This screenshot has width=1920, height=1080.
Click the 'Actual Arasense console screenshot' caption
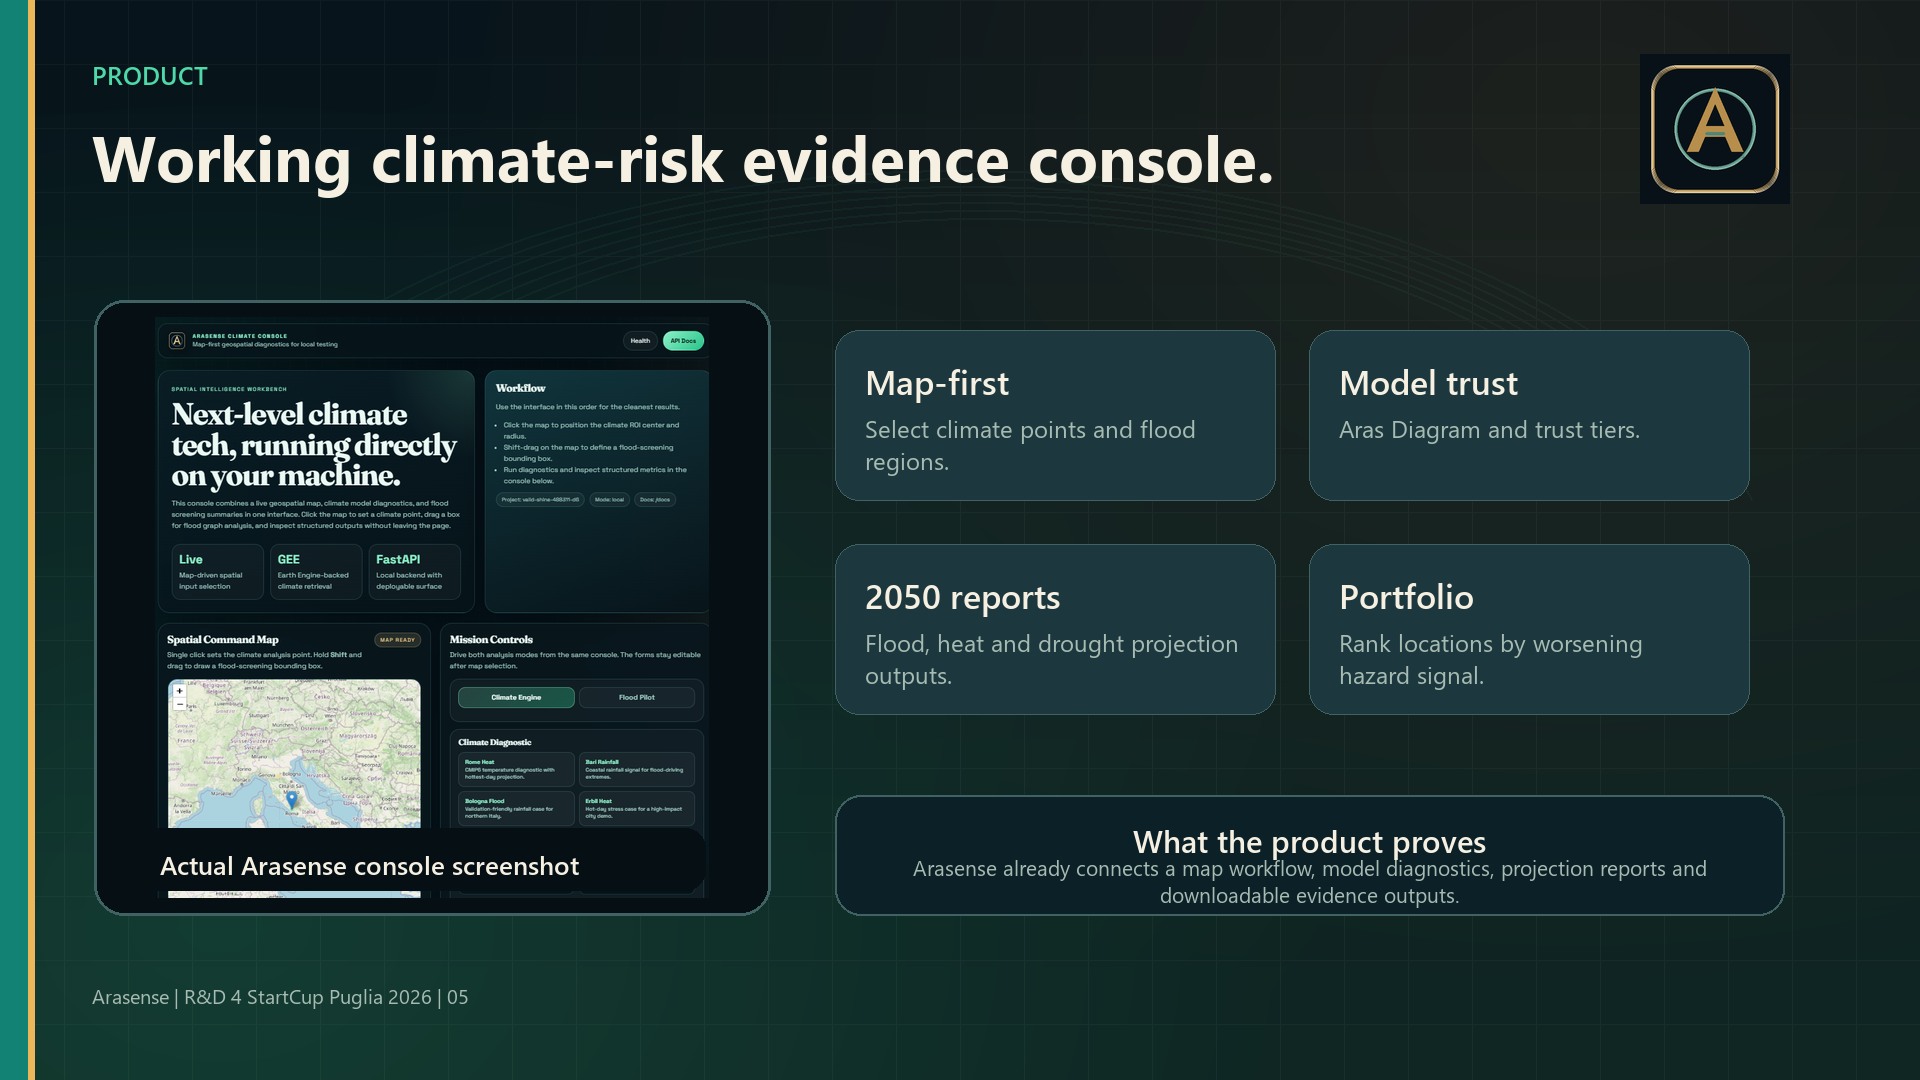pos(370,867)
